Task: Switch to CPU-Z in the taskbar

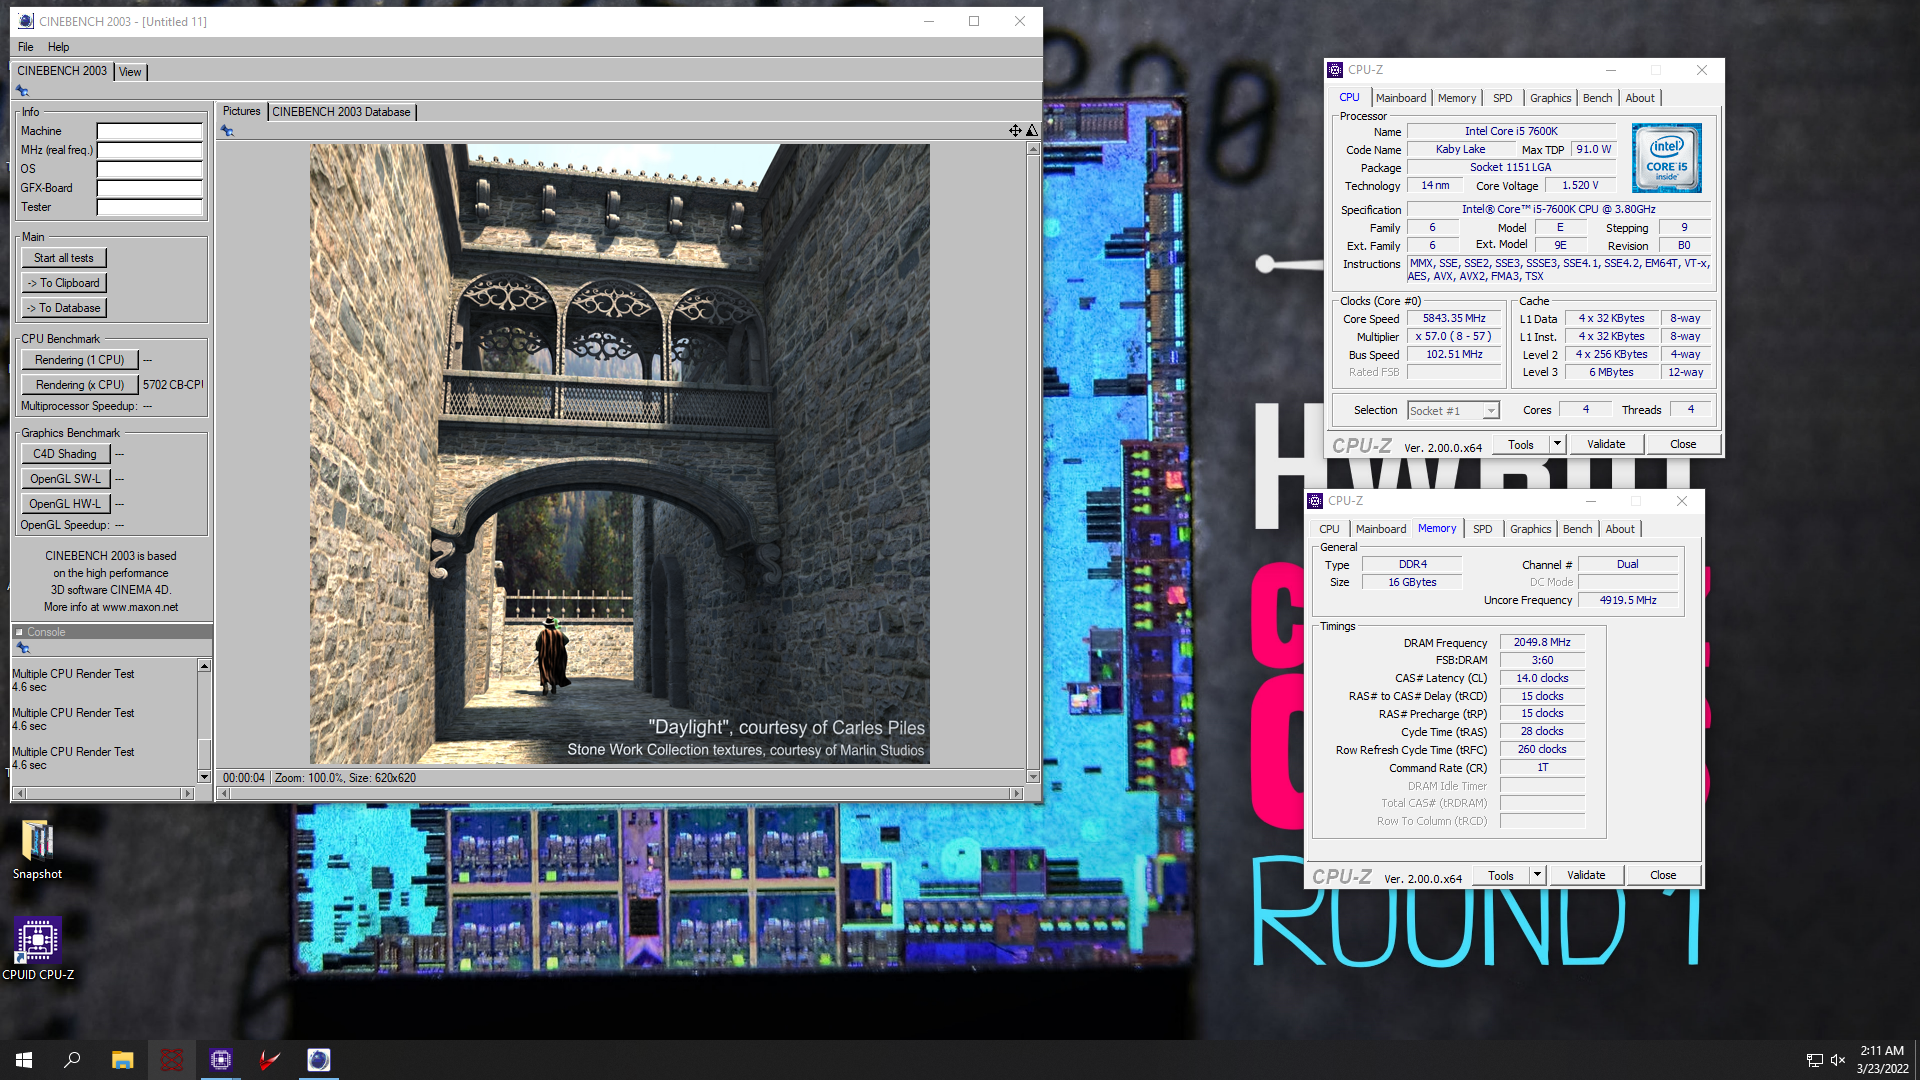Action: pyautogui.click(x=221, y=1060)
